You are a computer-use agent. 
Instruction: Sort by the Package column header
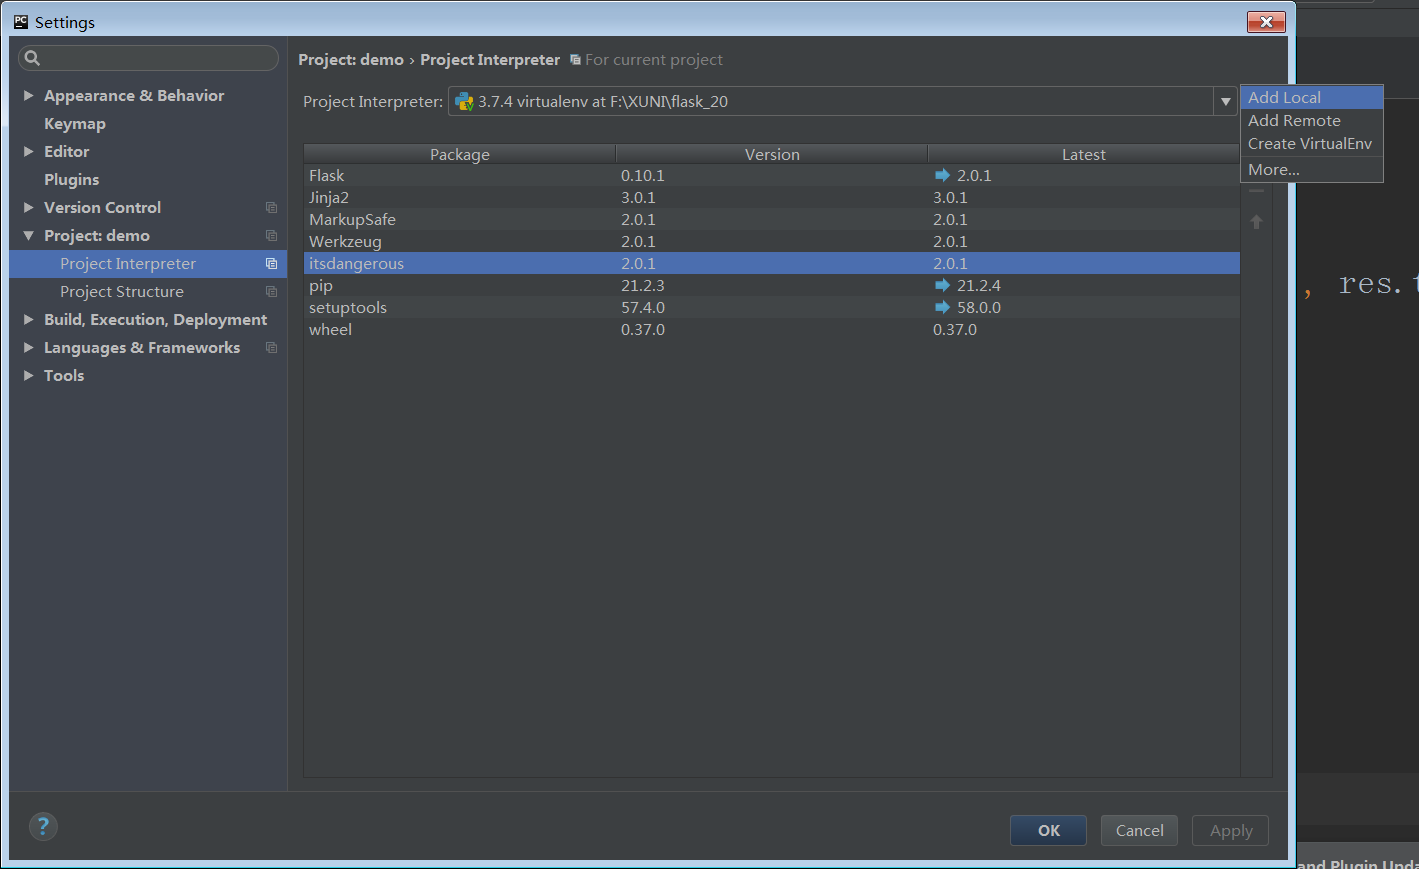(460, 154)
